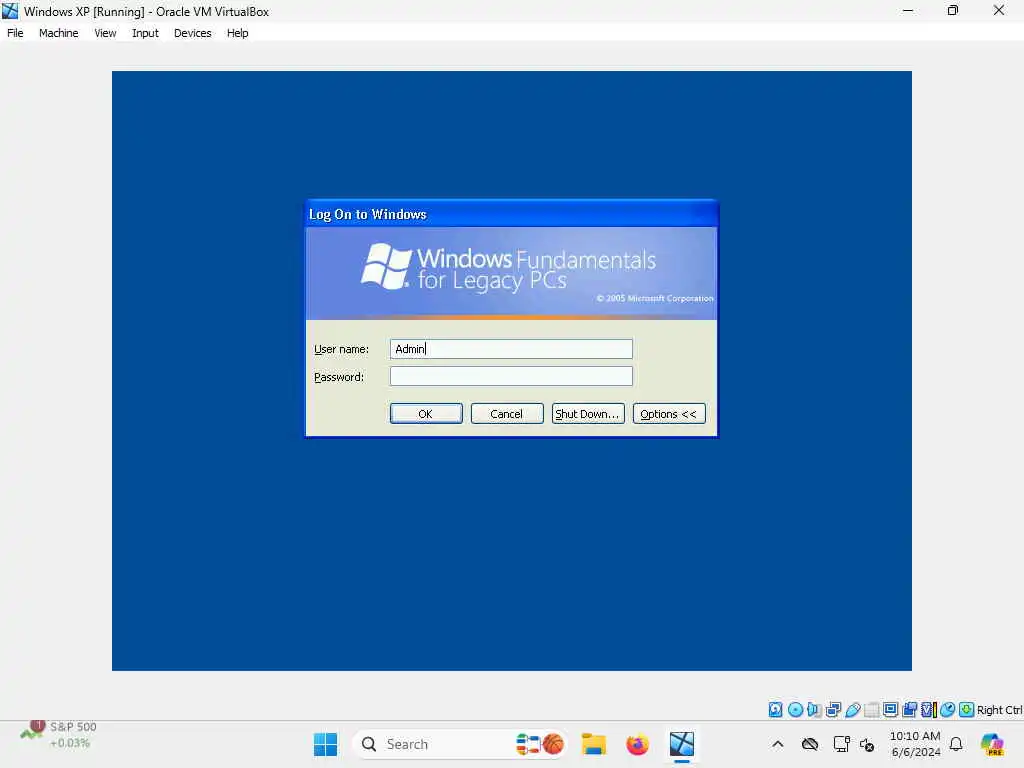Click the OneDrive cloud tray icon

(x=810, y=744)
